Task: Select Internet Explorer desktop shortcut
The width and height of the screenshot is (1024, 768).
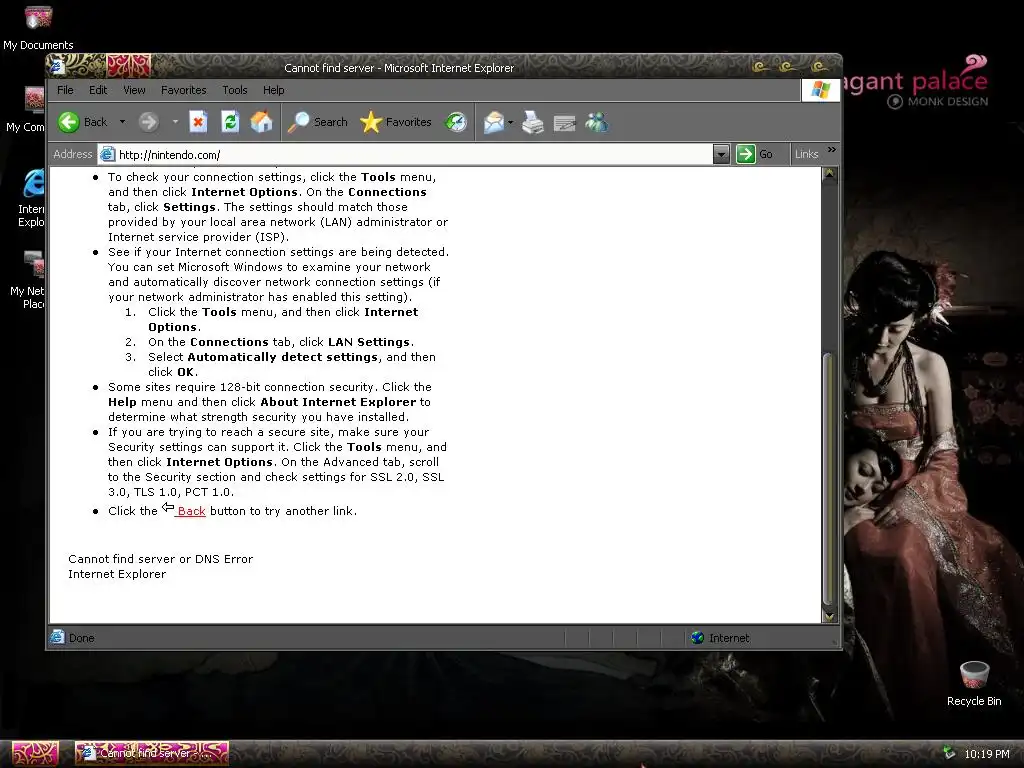Action: [31, 198]
